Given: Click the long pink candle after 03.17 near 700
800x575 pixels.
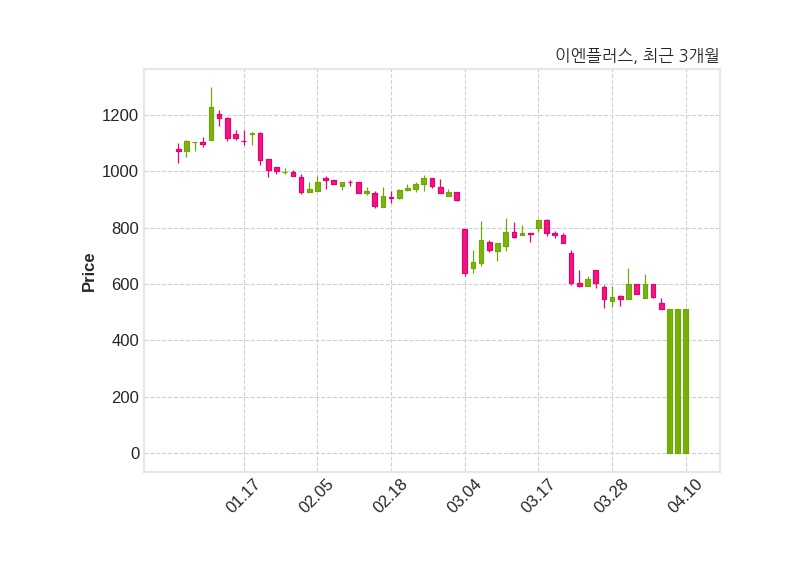Looking at the screenshot, I should (571, 268).
